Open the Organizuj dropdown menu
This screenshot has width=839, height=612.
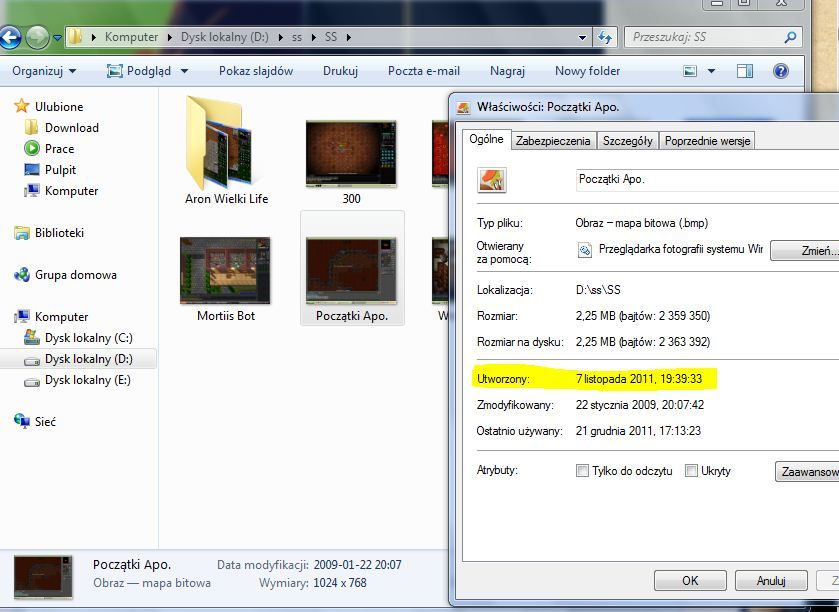pyautogui.click(x=44, y=71)
